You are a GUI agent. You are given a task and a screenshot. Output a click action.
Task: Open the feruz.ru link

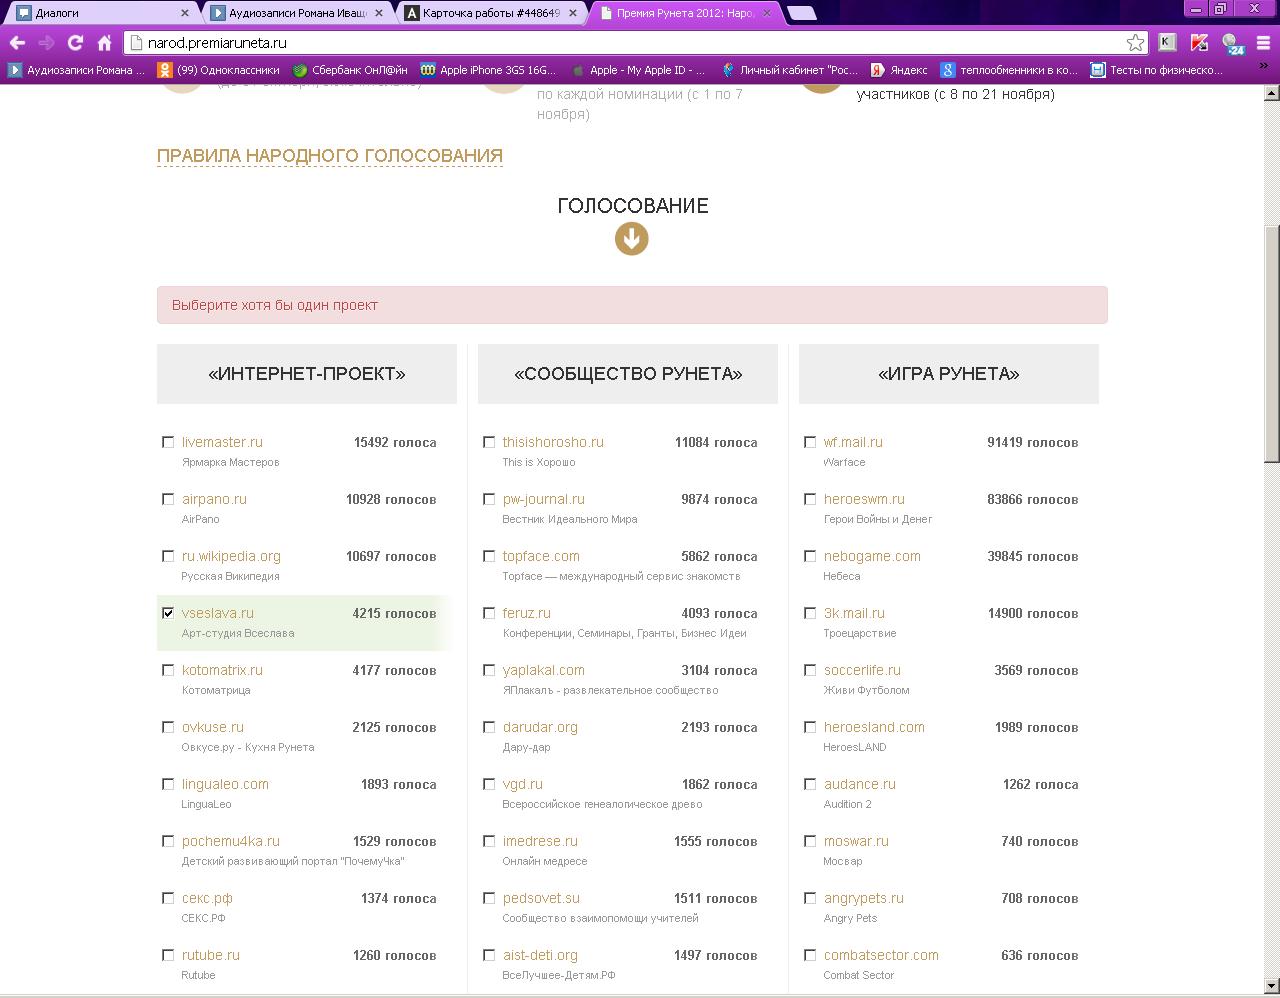(x=527, y=613)
